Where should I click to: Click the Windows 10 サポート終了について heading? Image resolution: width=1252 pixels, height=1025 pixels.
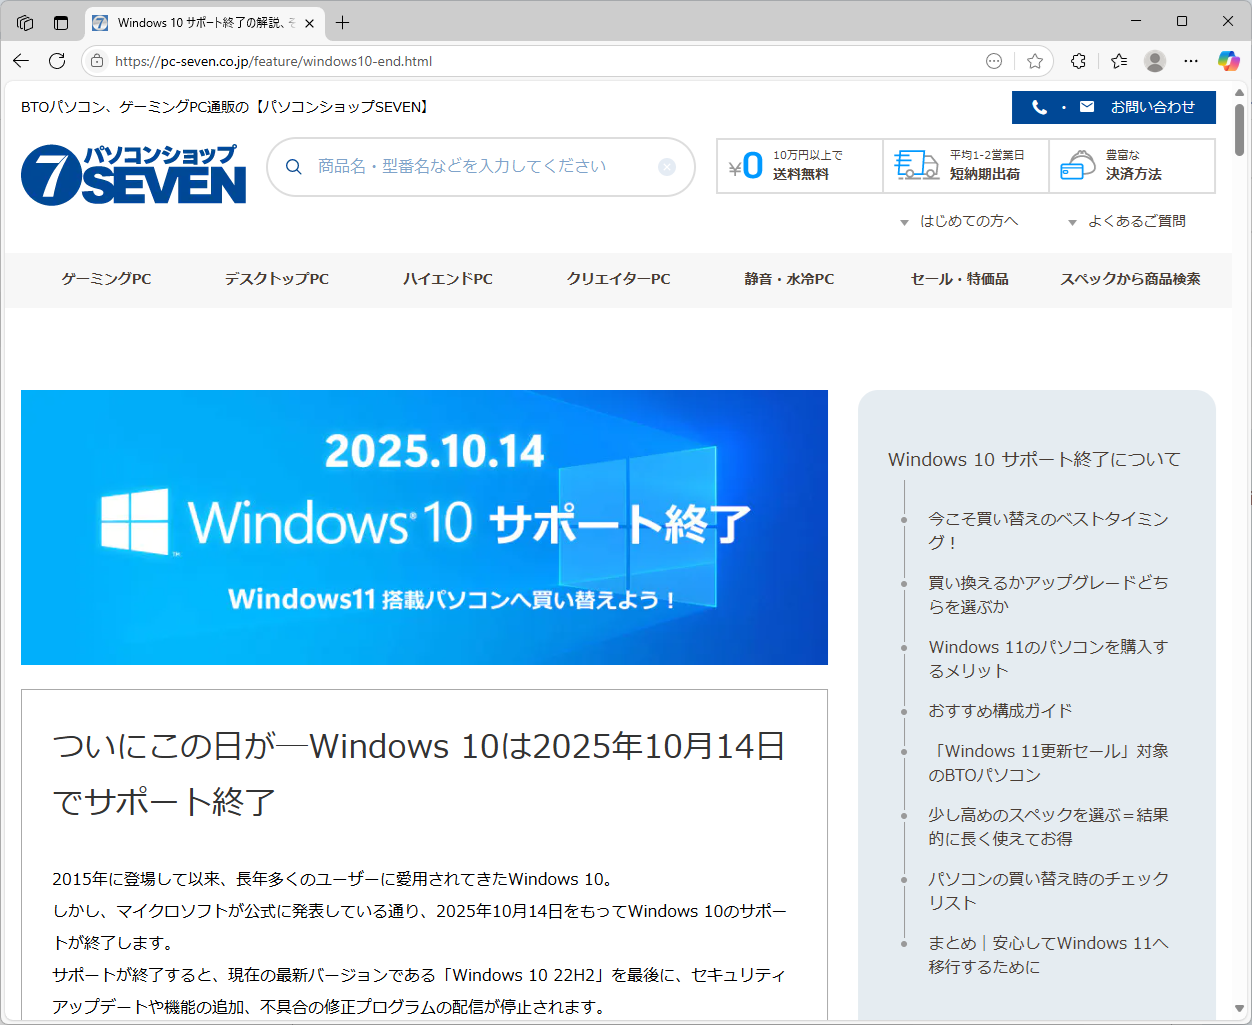tap(1034, 460)
